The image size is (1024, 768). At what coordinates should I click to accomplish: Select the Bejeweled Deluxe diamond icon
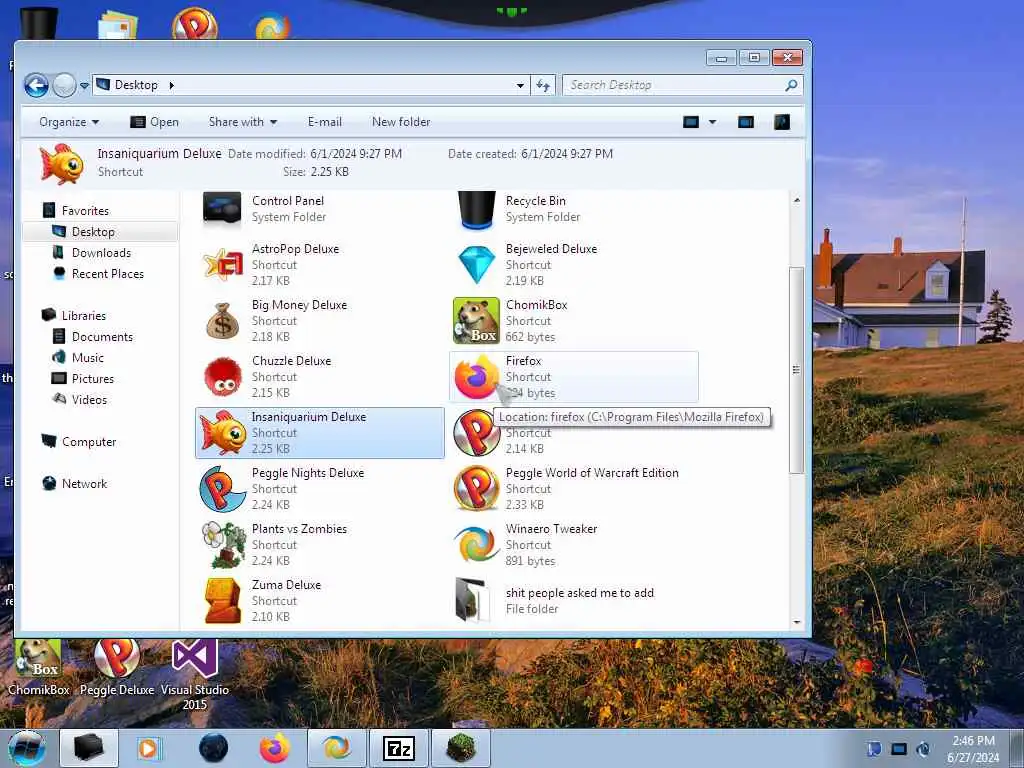476,264
